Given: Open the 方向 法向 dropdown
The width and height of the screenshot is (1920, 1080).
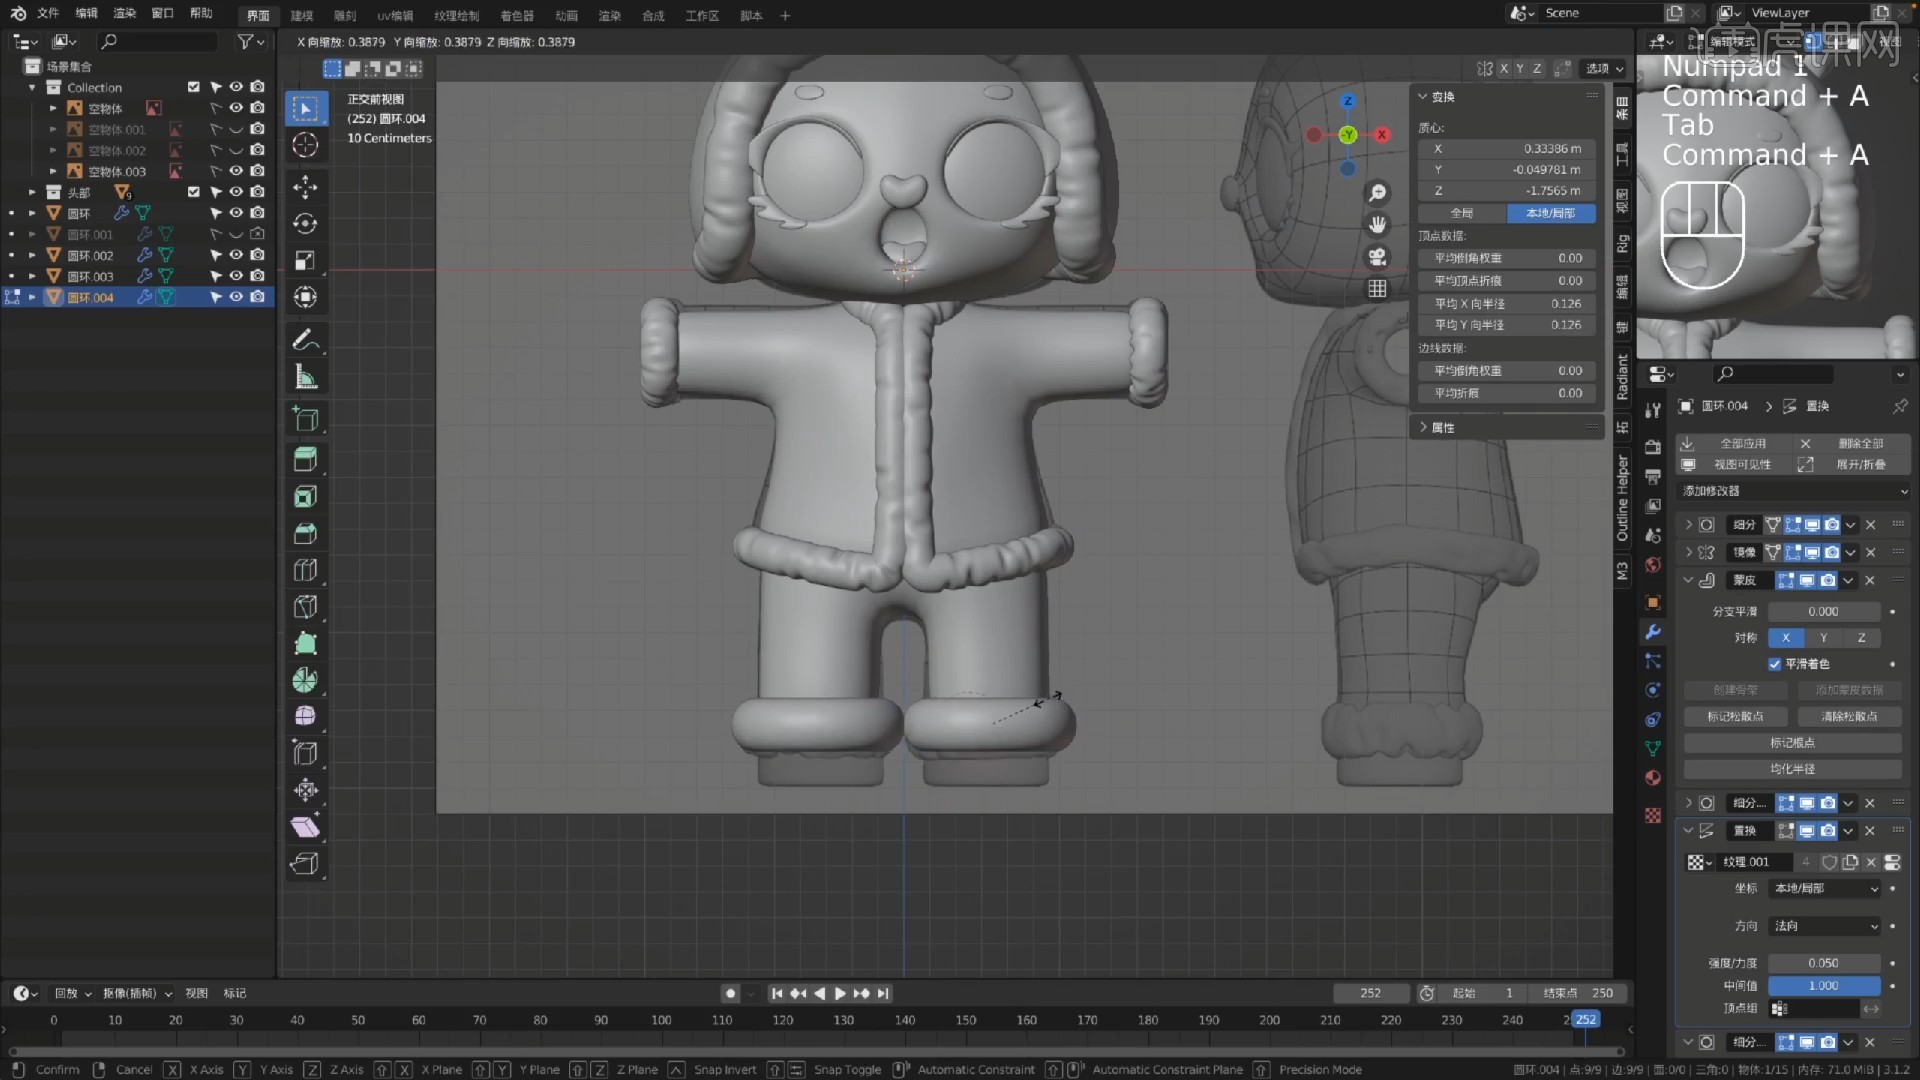Looking at the screenshot, I should [x=1825, y=926].
